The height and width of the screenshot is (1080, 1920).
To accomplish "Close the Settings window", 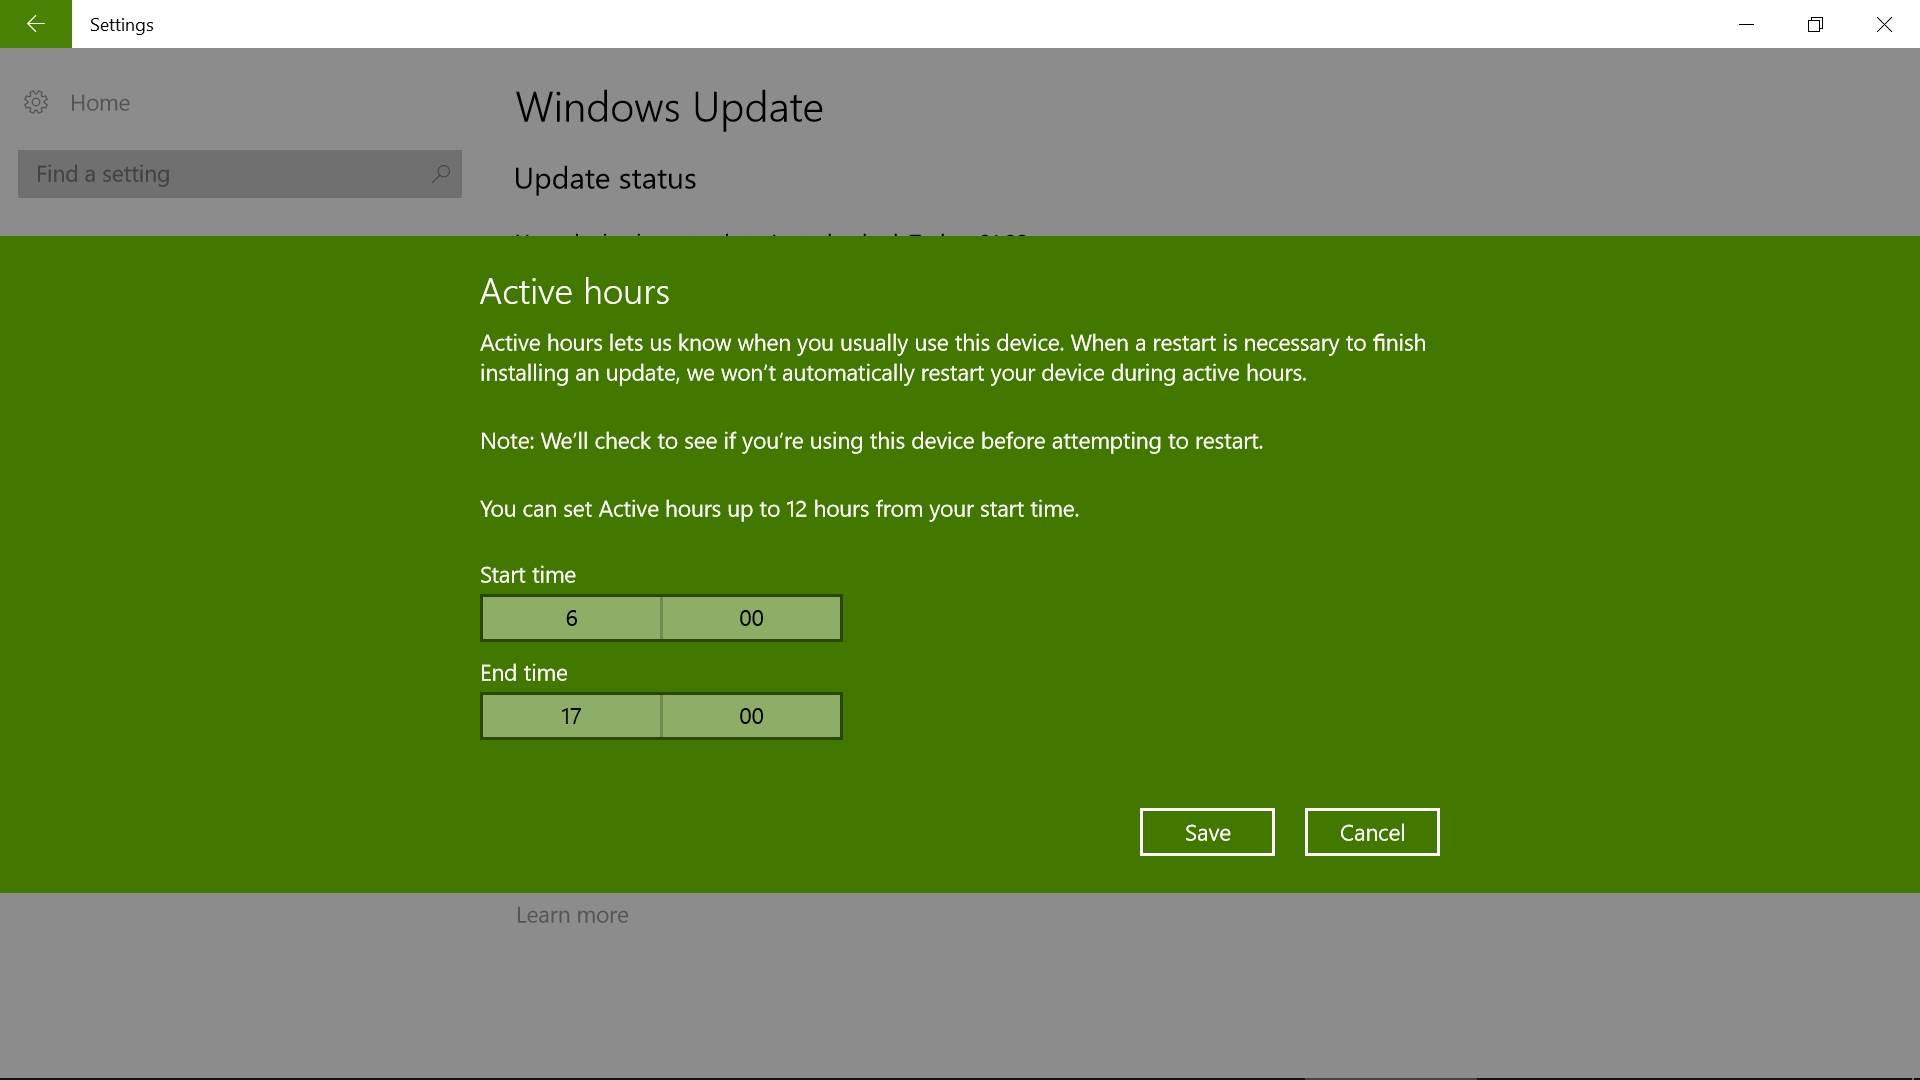I will click(1884, 24).
